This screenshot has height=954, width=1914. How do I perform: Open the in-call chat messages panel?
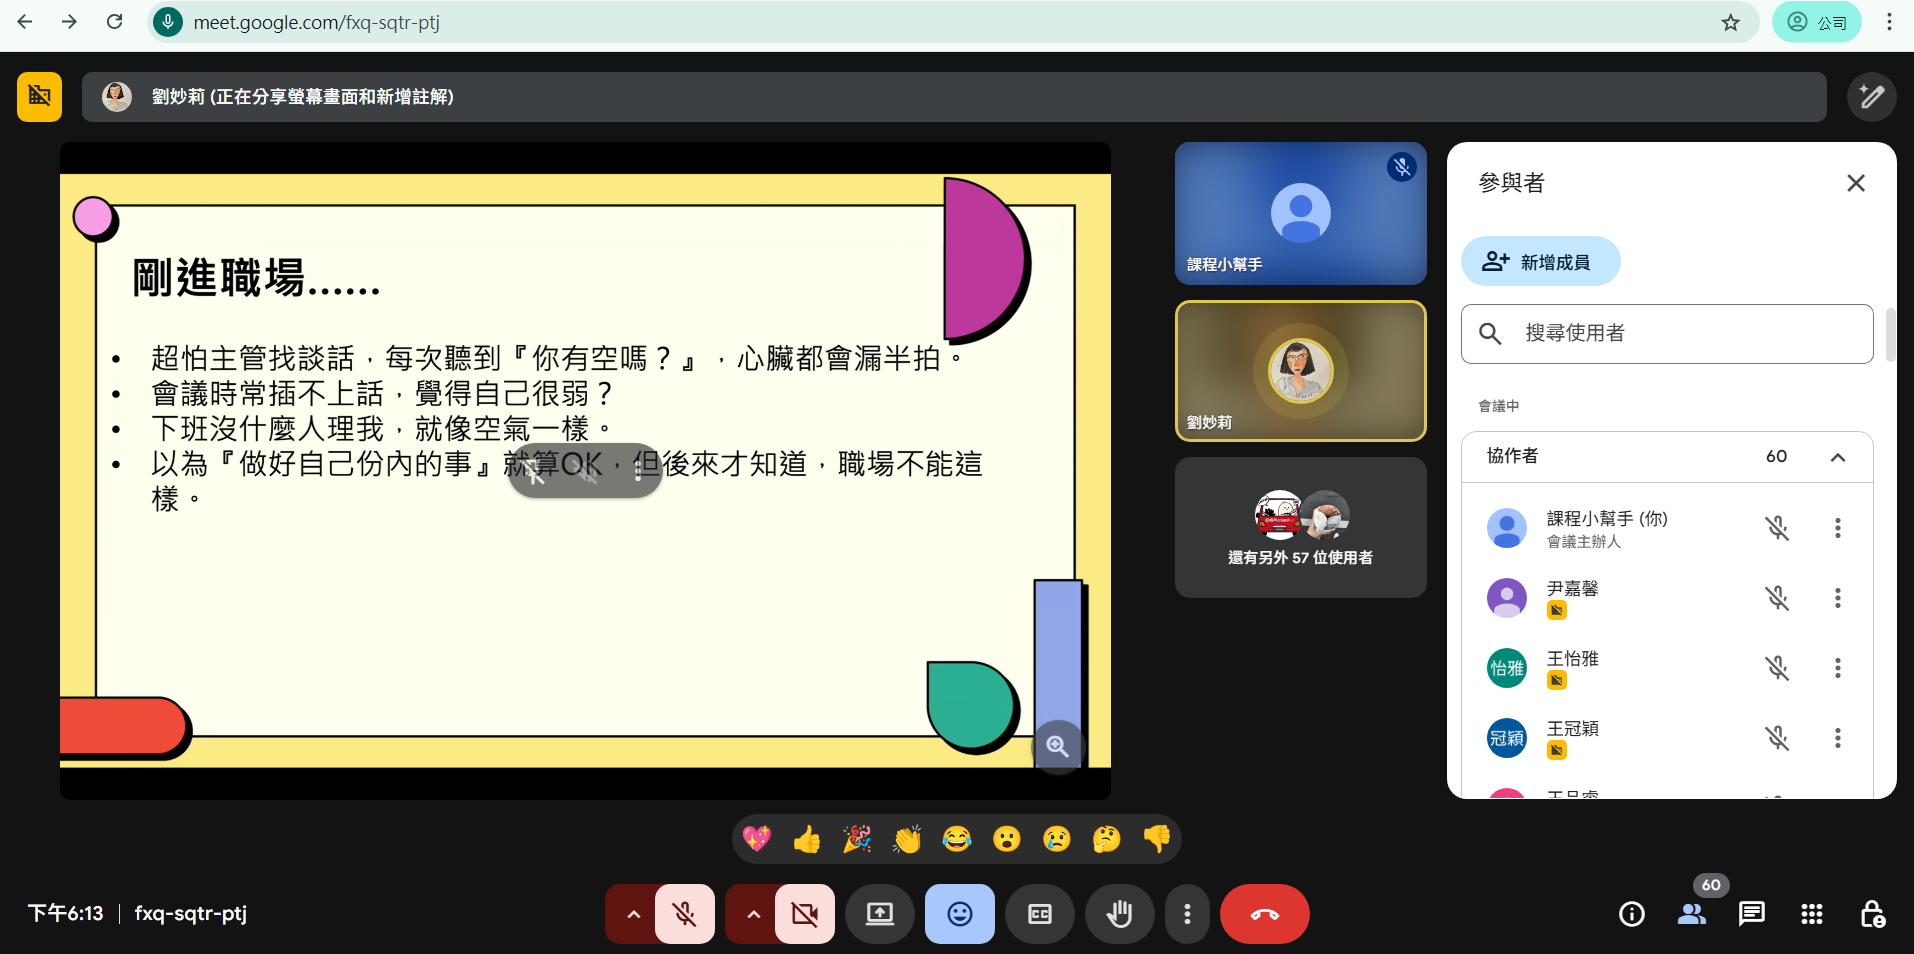[1751, 914]
